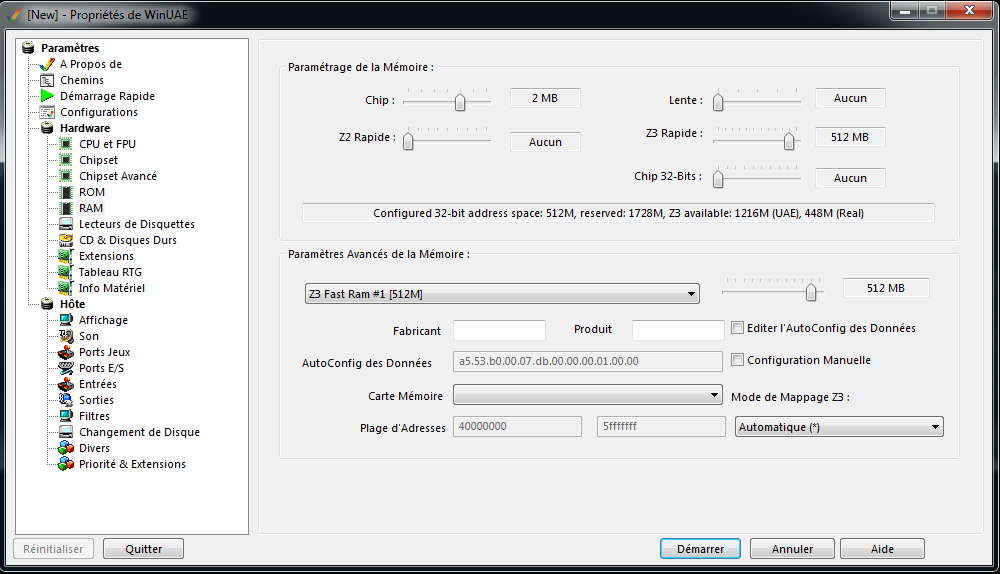Tick the Configuration Manuelle checkbox
Viewport: 1000px width, 574px height.
coord(737,360)
